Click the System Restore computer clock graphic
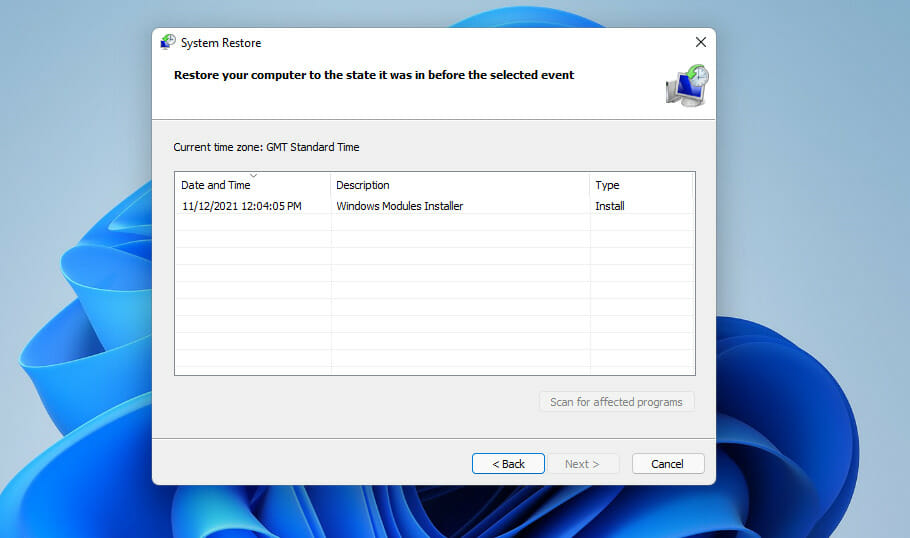 (x=687, y=86)
